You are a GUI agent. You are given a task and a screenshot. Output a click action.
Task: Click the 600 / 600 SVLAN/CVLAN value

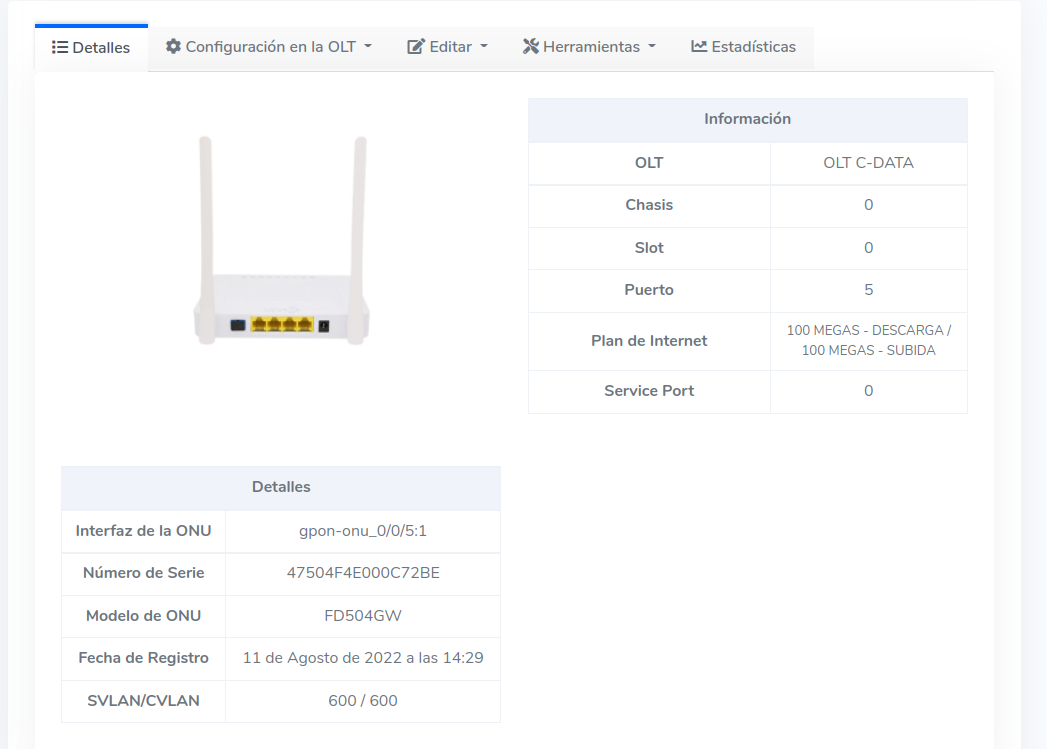click(x=363, y=701)
